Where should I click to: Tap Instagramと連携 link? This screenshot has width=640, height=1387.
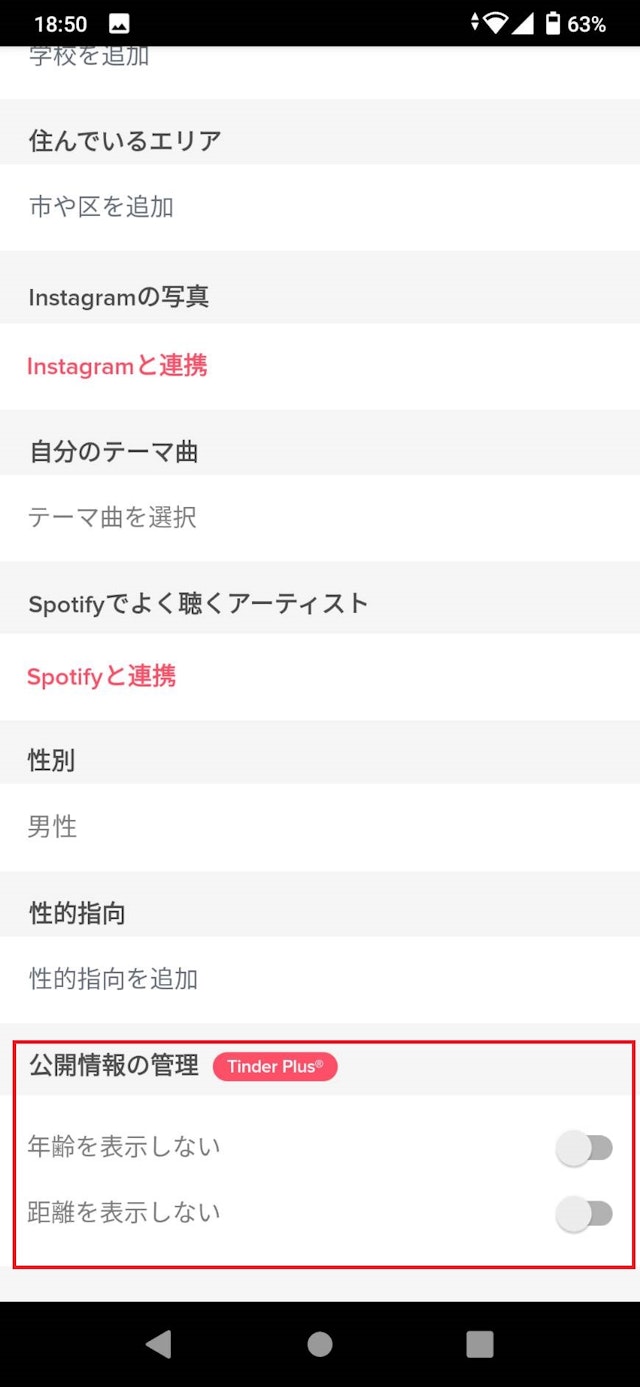[117, 366]
